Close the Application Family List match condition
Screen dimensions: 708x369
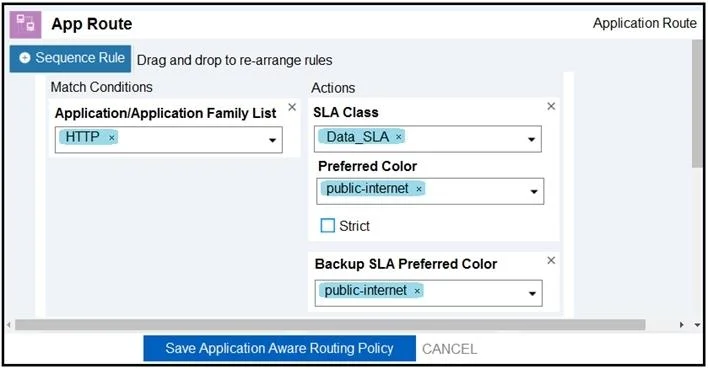(x=292, y=107)
